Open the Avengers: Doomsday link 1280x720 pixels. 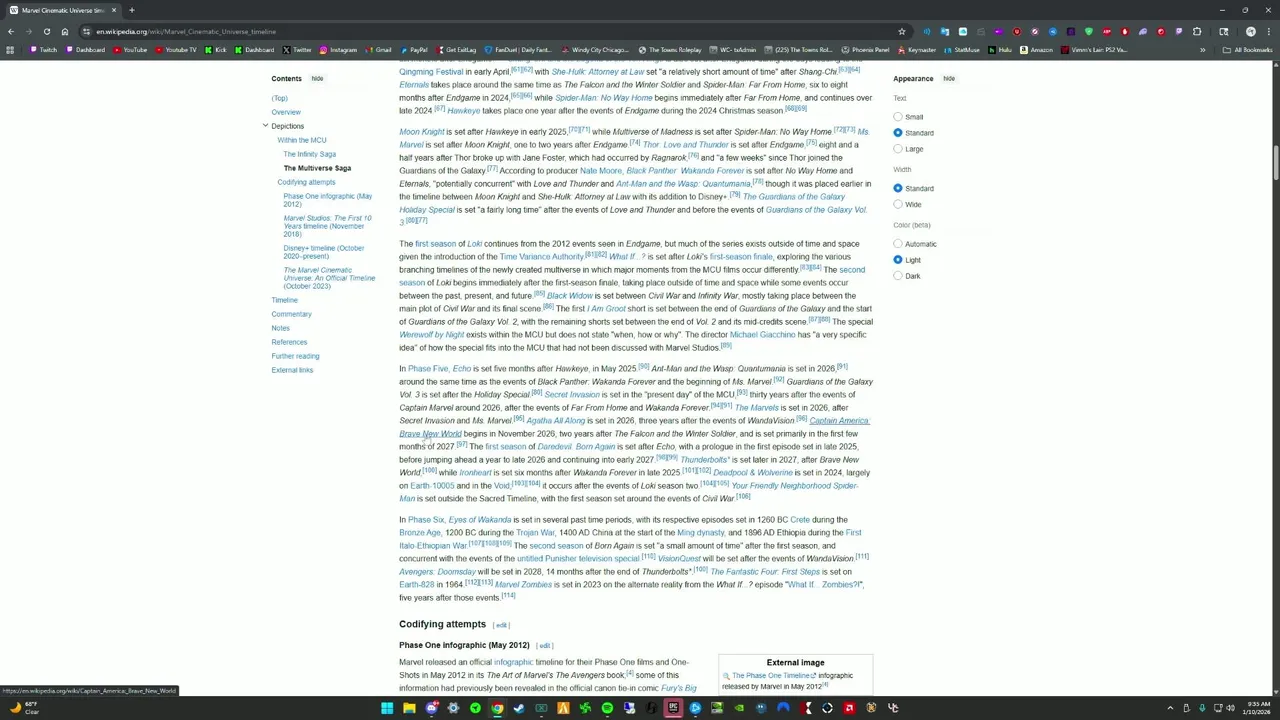coord(438,572)
